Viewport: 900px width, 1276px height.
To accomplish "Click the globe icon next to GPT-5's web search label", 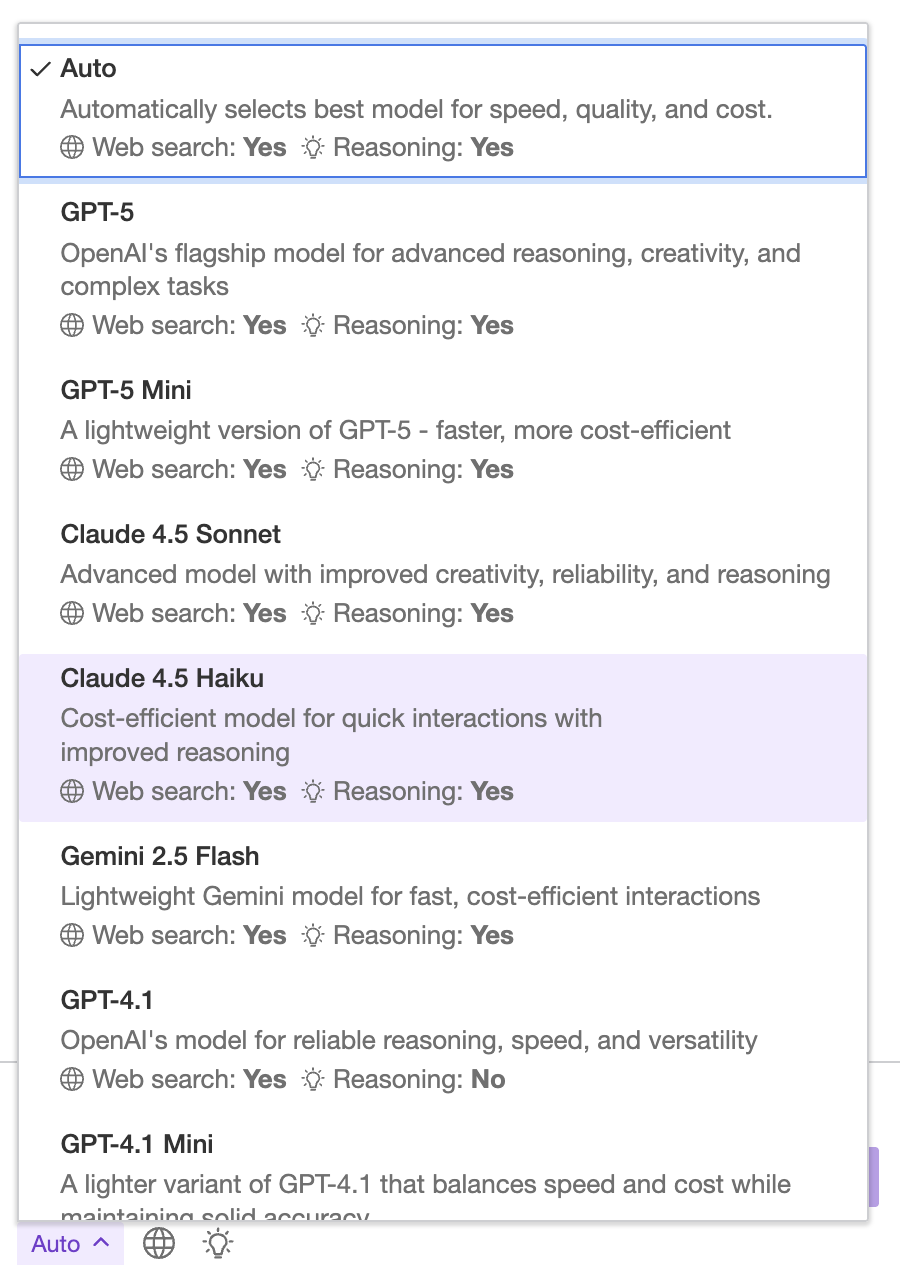I will (71, 325).
